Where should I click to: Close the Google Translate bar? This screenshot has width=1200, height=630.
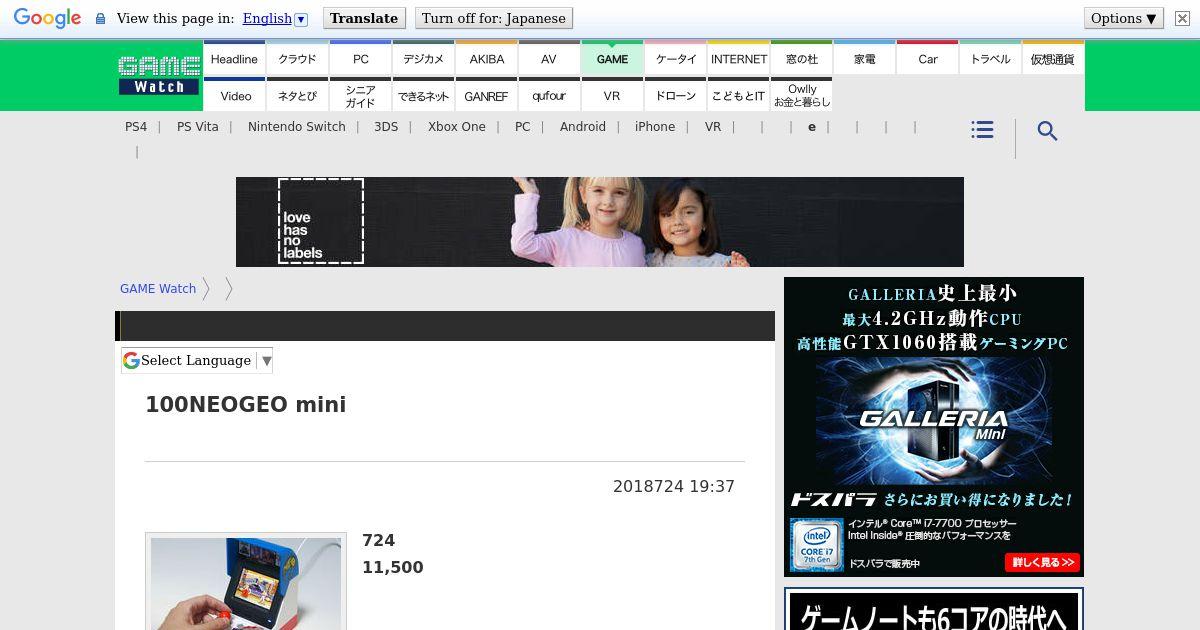[1182, 18]
